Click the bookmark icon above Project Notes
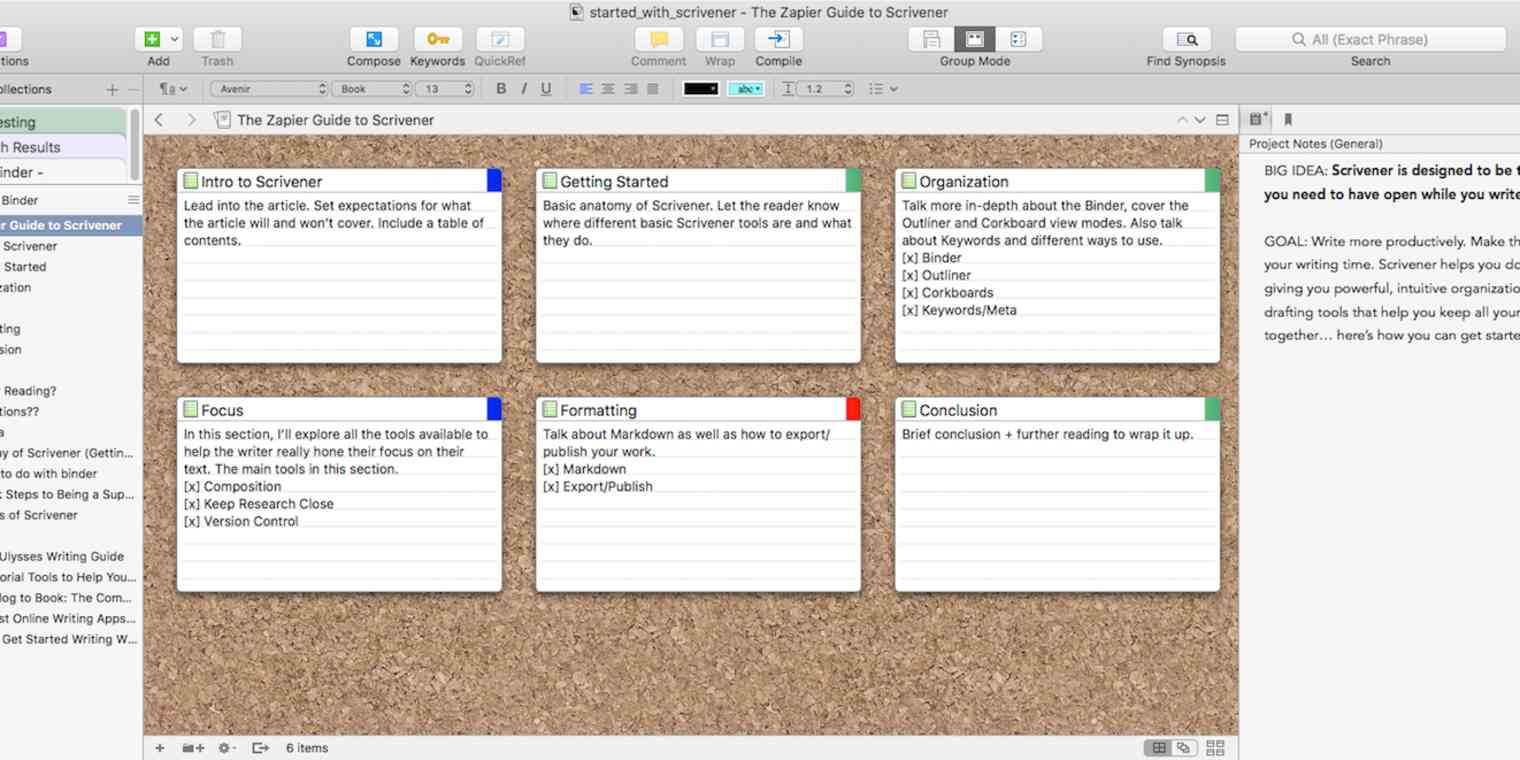The width and height of the screenshot is (1520, 760). 1288,119
